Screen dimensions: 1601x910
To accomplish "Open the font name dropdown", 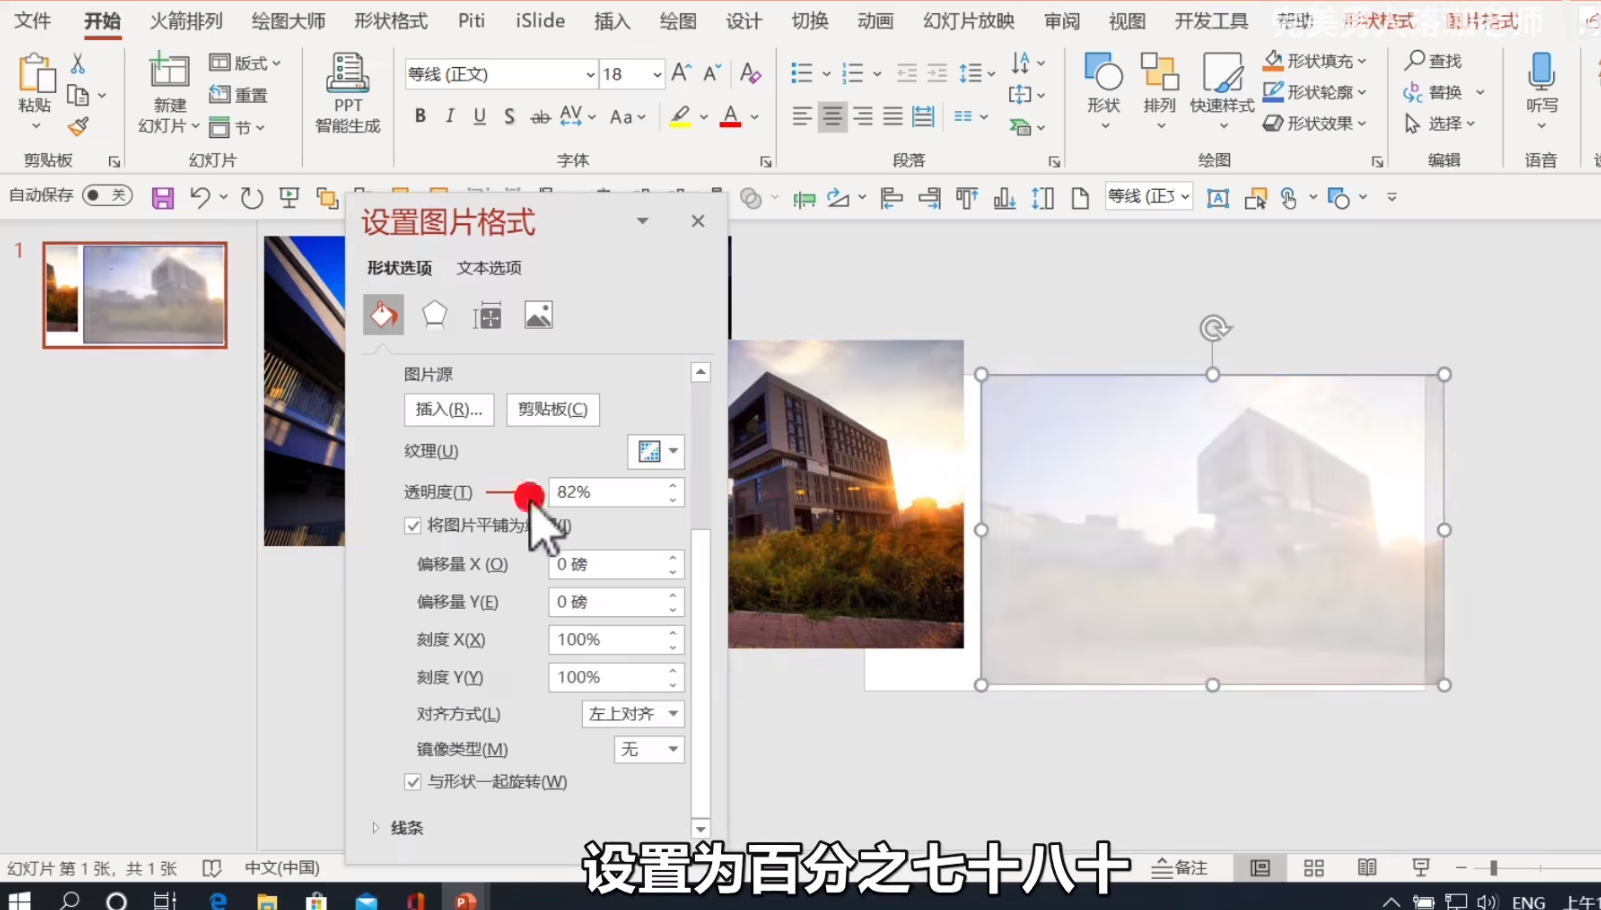I will 590,74.
